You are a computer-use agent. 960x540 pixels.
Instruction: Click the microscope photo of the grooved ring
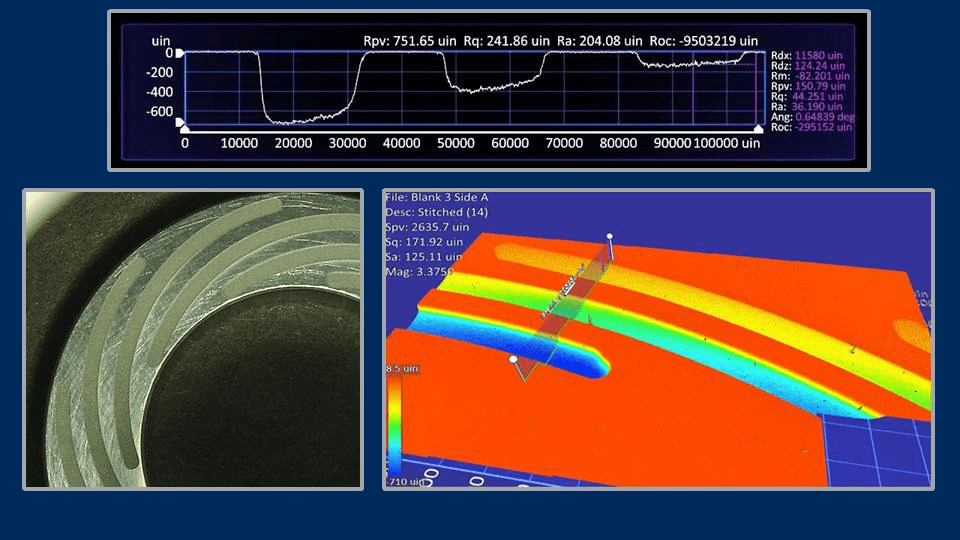pyautogui.click(x=193, y=339)
